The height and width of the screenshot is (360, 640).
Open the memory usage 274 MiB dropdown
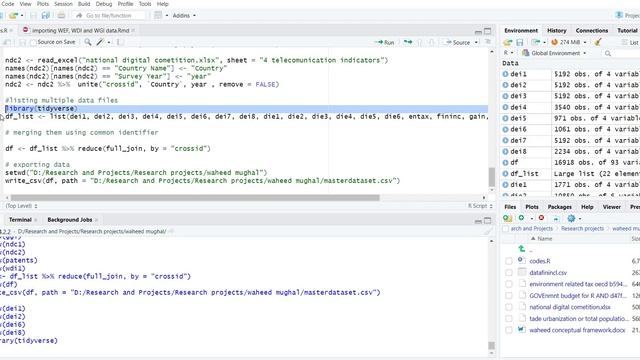(x=569, y=42)
